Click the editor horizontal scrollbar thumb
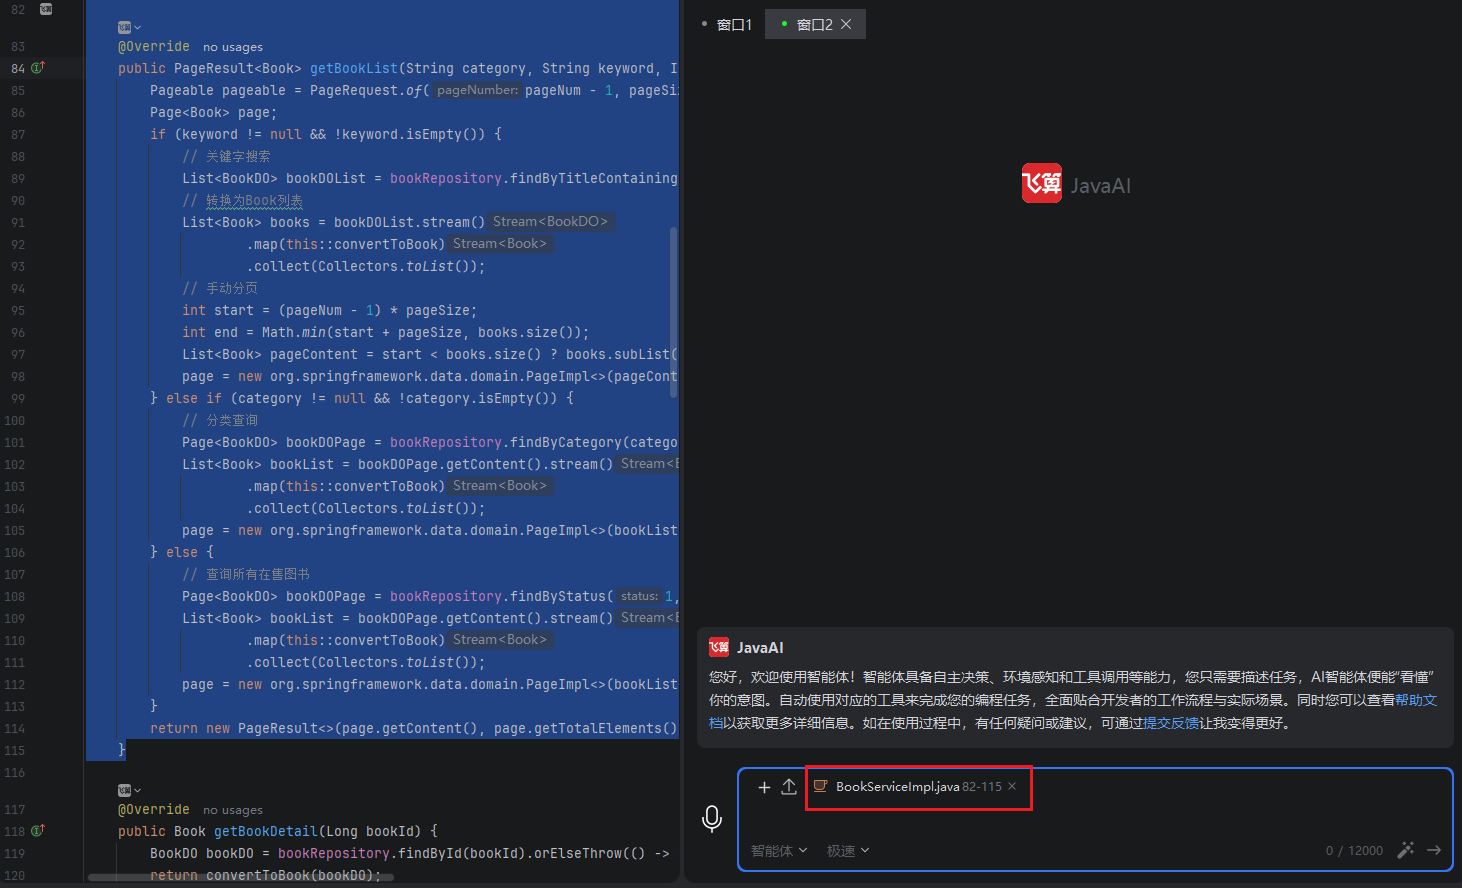 pyautogui.click(x=241, y=877)
